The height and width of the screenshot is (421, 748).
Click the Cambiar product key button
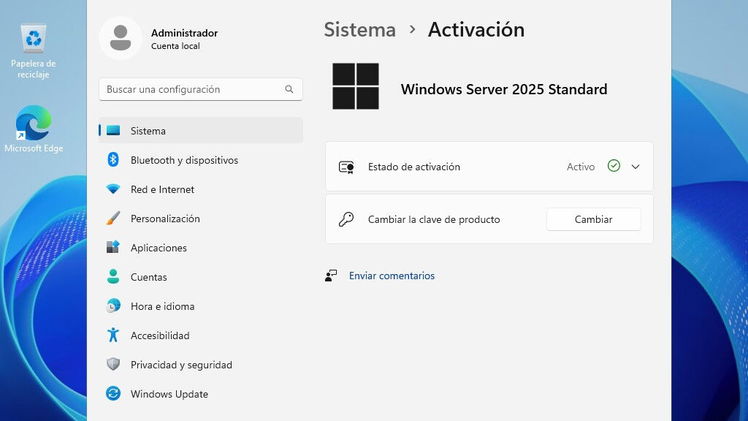[x=593, y=219]
